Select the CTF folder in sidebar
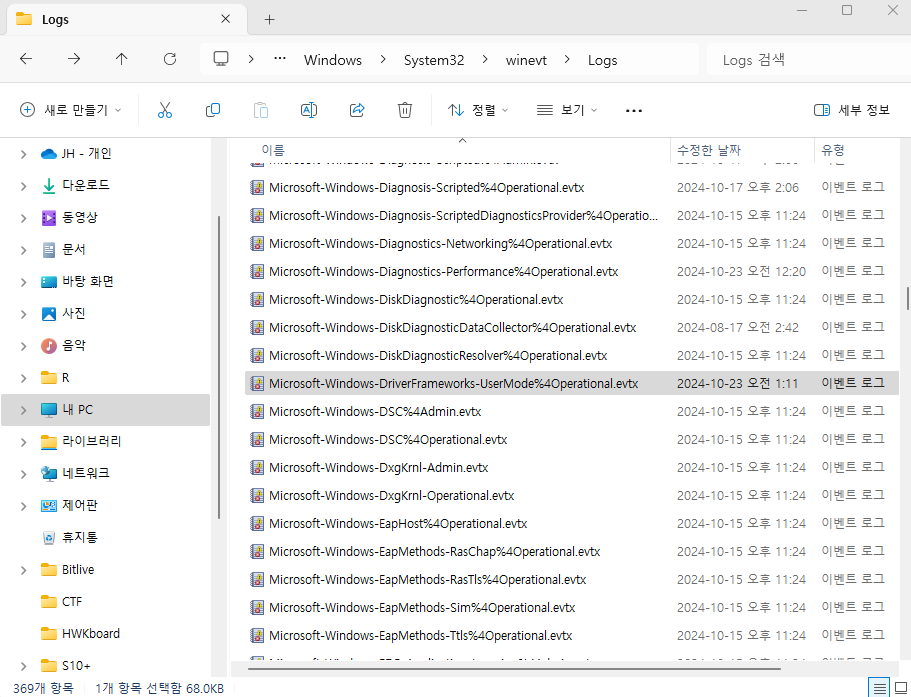 [x=72, y=602]
